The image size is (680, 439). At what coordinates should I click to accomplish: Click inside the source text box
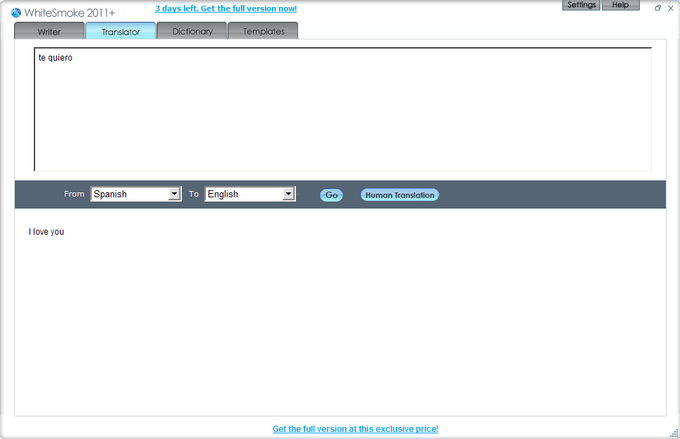tap(343, 109)
